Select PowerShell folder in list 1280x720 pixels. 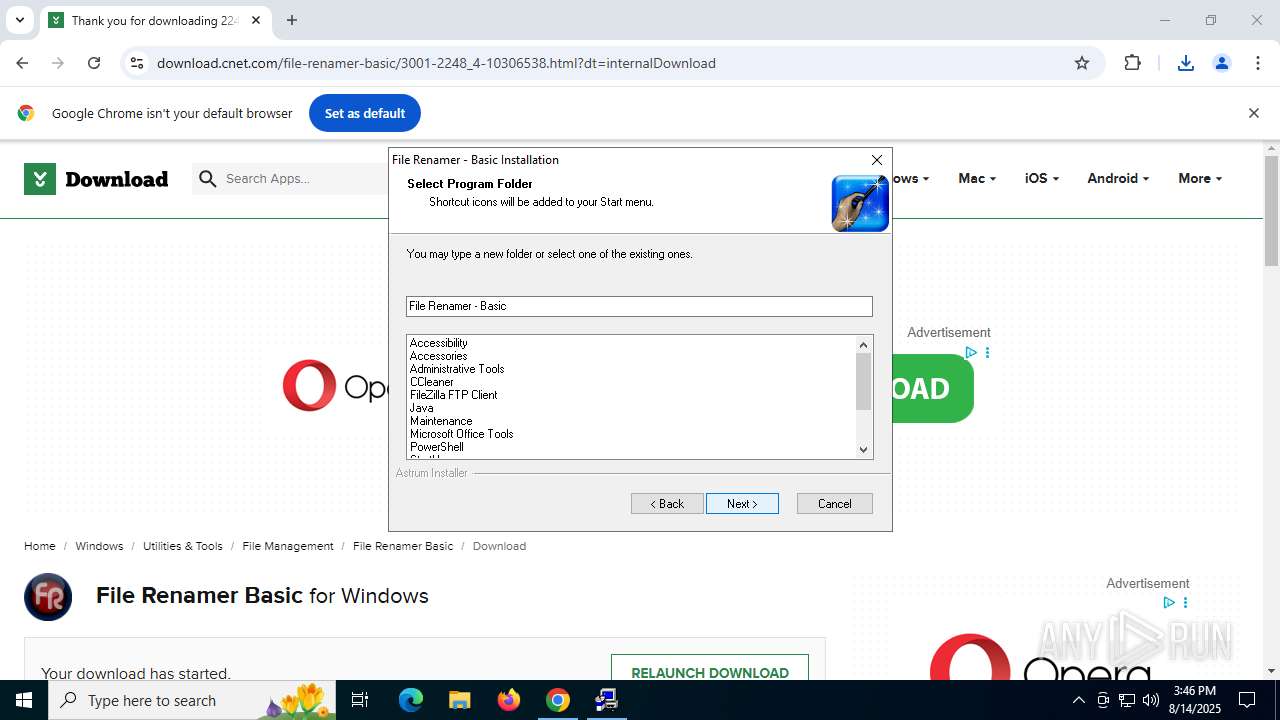coord(436,447)
